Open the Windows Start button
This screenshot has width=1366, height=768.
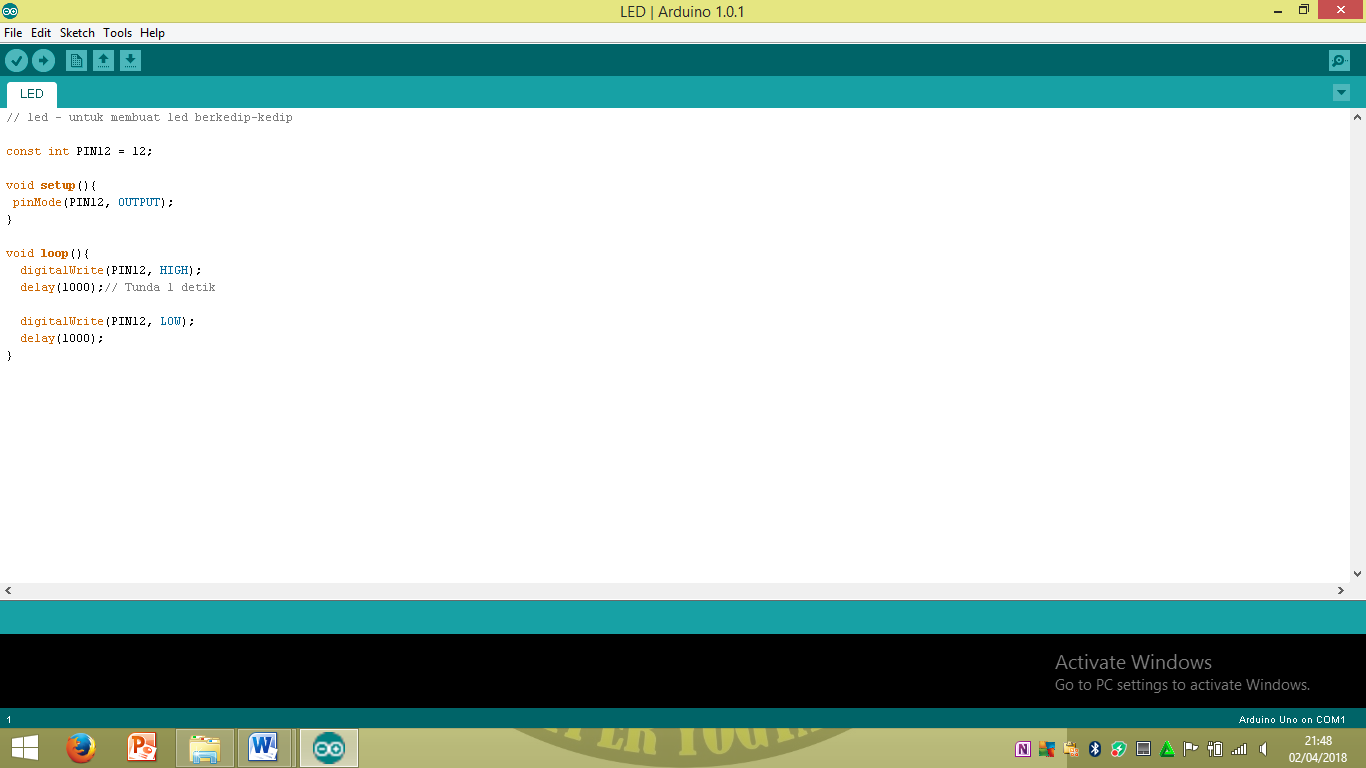pyautogui.click(x=25, y=748)
